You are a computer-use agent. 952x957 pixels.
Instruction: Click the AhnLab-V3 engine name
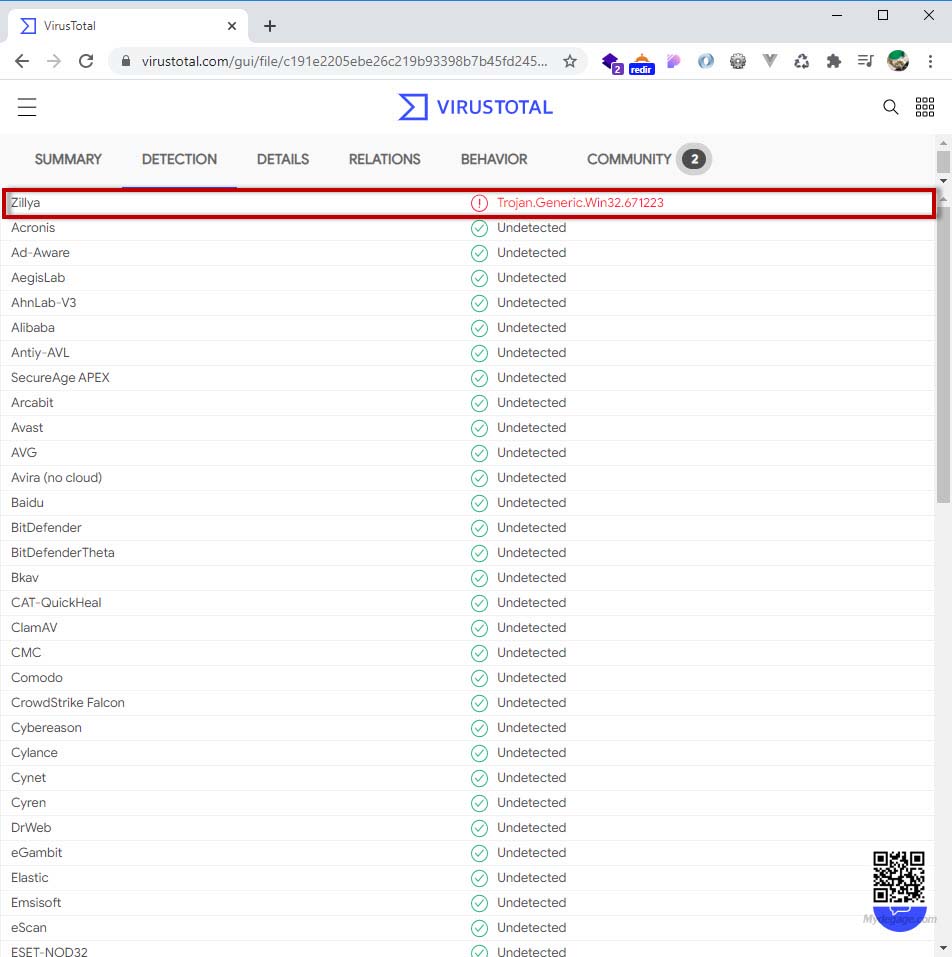click(44, 303)
